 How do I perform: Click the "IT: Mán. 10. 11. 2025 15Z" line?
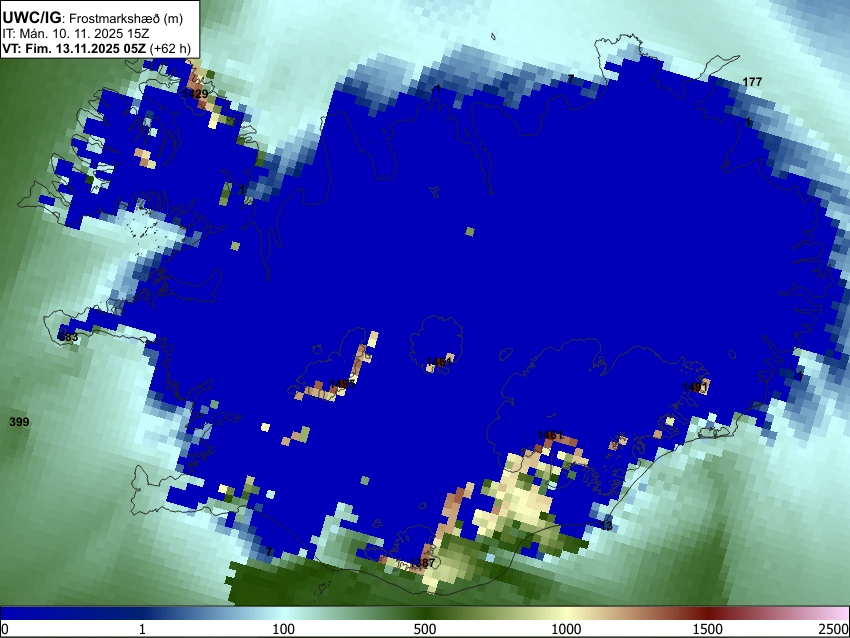pos(75,34)
